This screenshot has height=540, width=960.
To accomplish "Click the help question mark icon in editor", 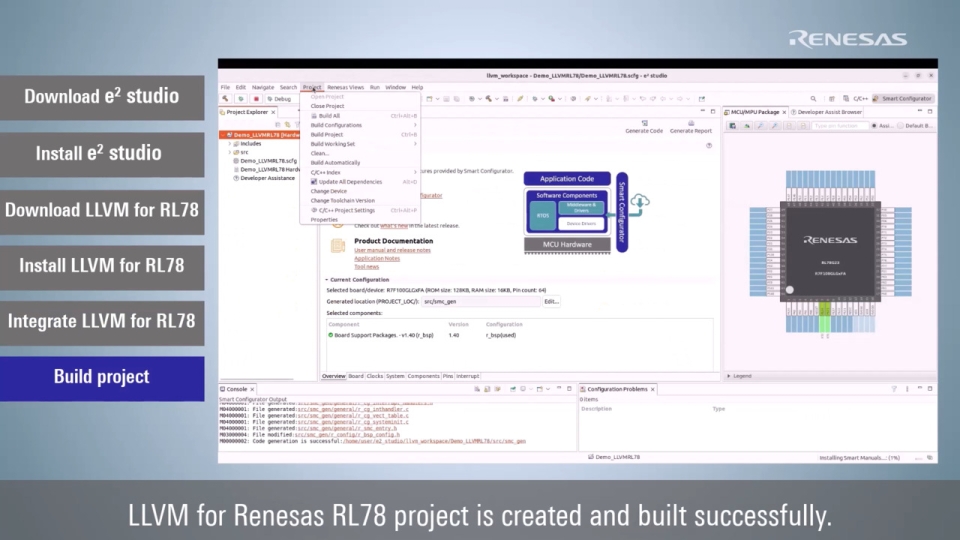I will tap(709, 145).
